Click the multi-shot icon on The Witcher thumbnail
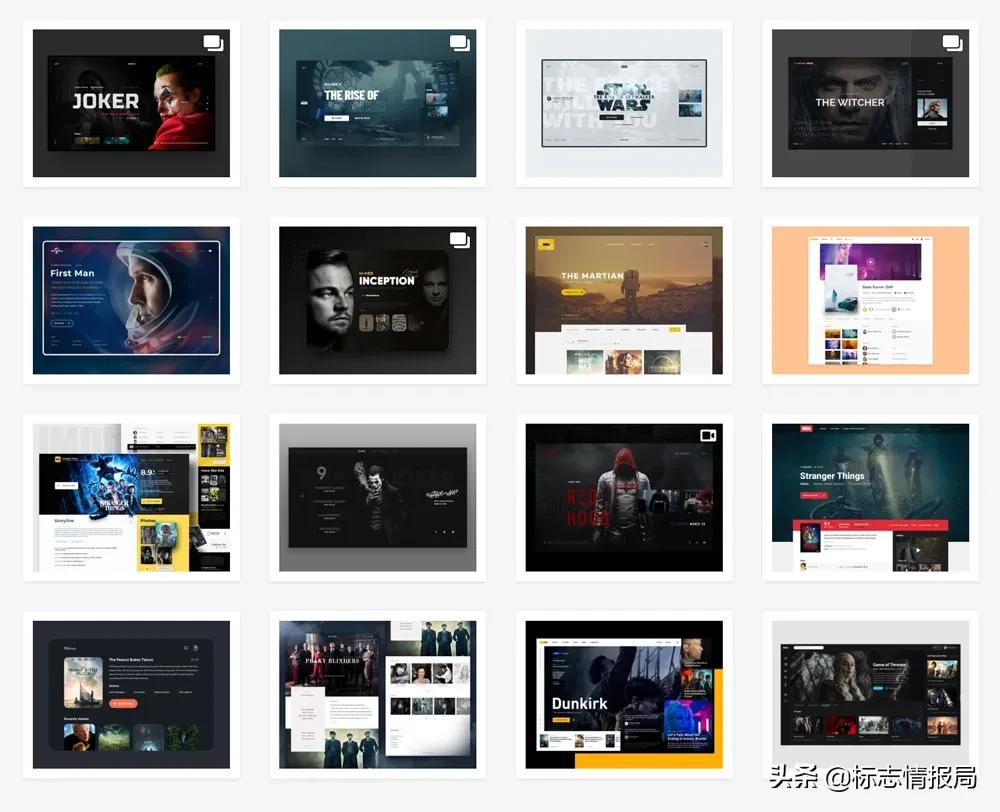This screenshot has width=1000, height=812. [x=952, y=43]
